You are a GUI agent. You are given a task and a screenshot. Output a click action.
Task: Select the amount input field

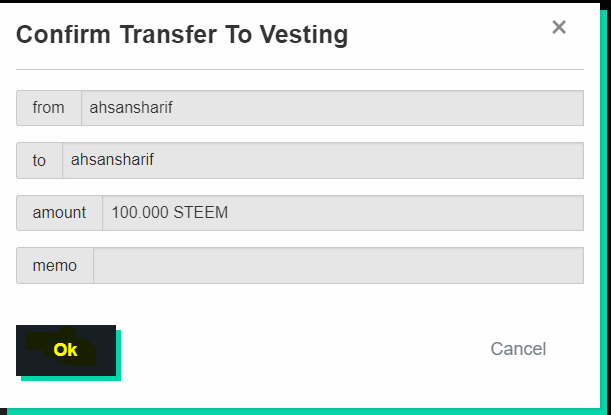(342, 213)
